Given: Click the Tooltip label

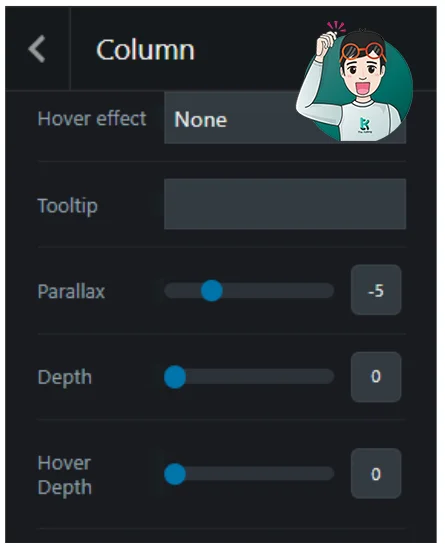Looking at the screenshot, I should pyautogui.click(x=68, y=206).
